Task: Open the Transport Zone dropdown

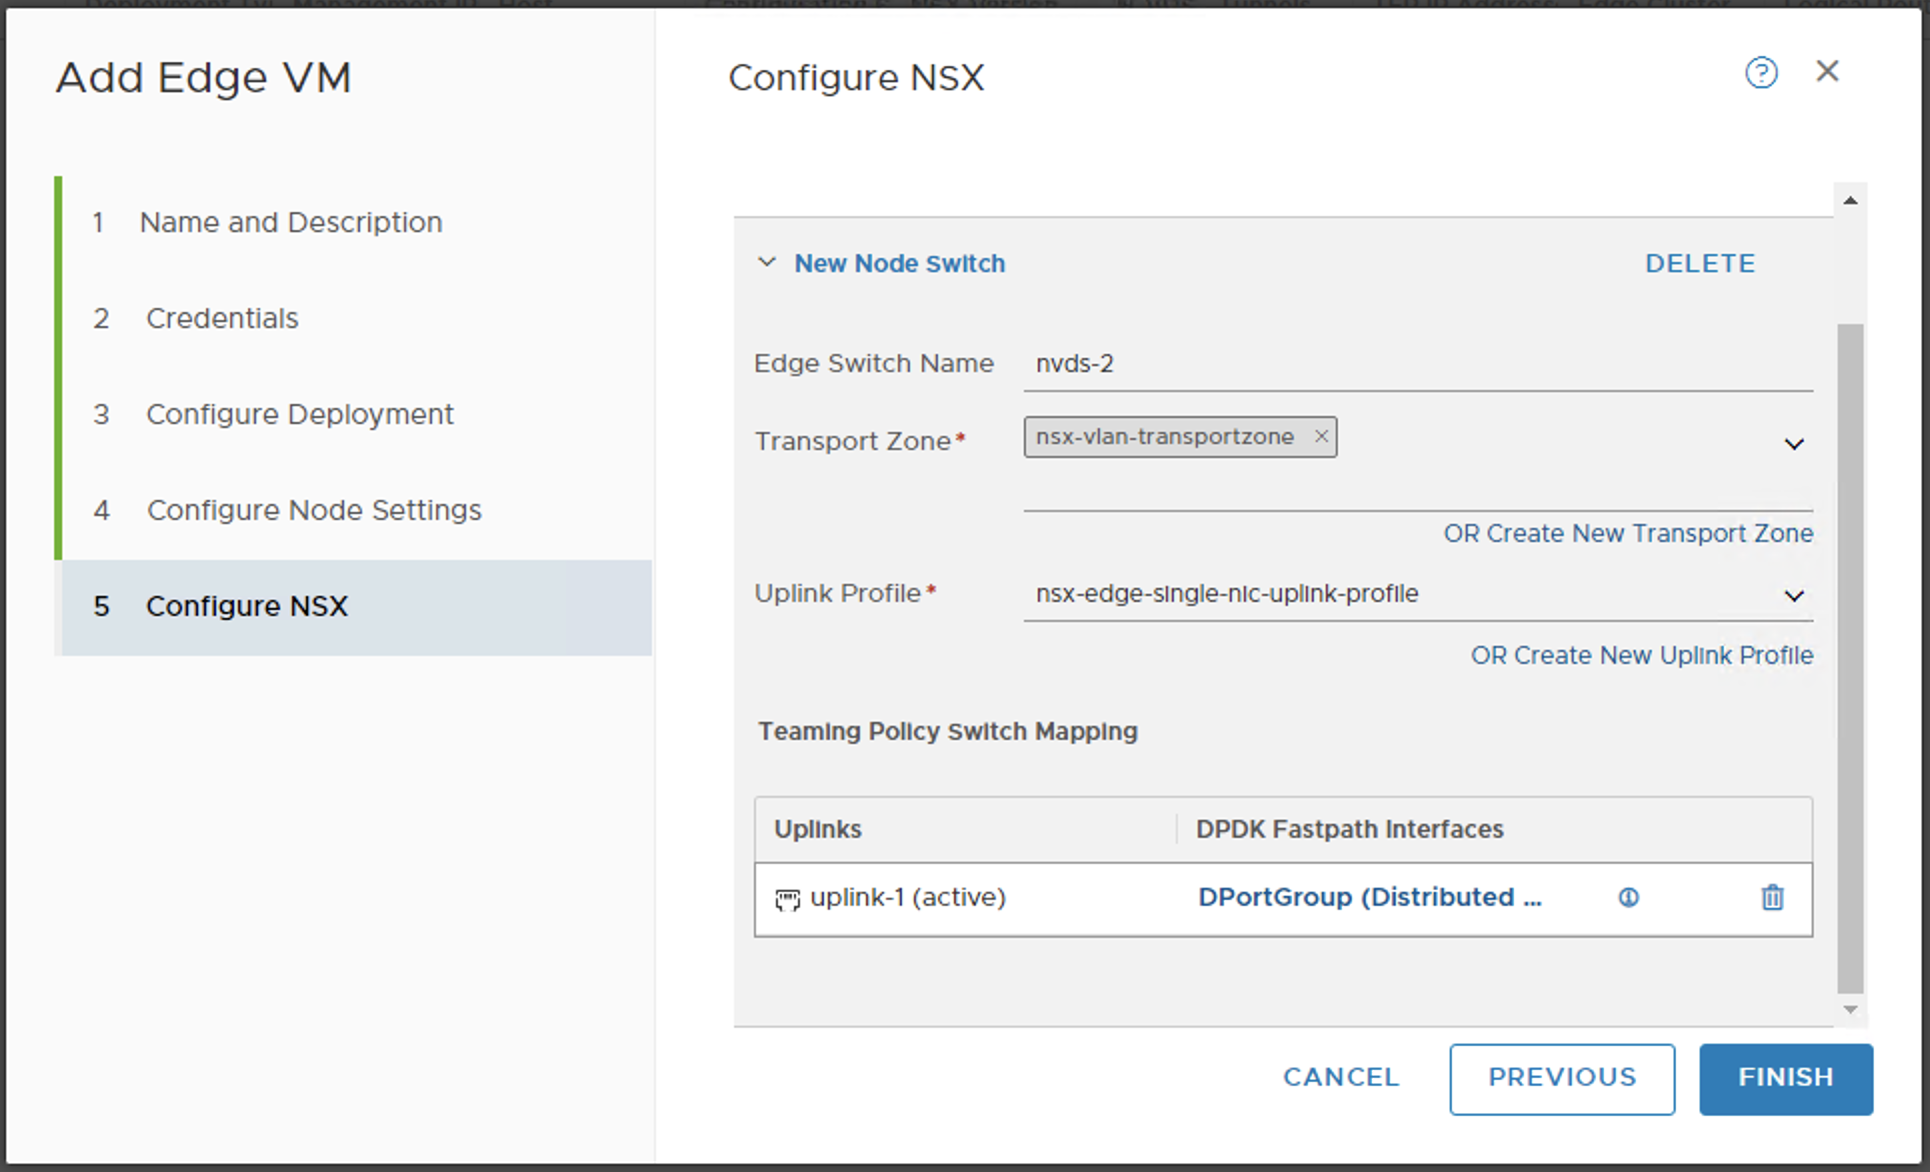Action: (1796, 444)
